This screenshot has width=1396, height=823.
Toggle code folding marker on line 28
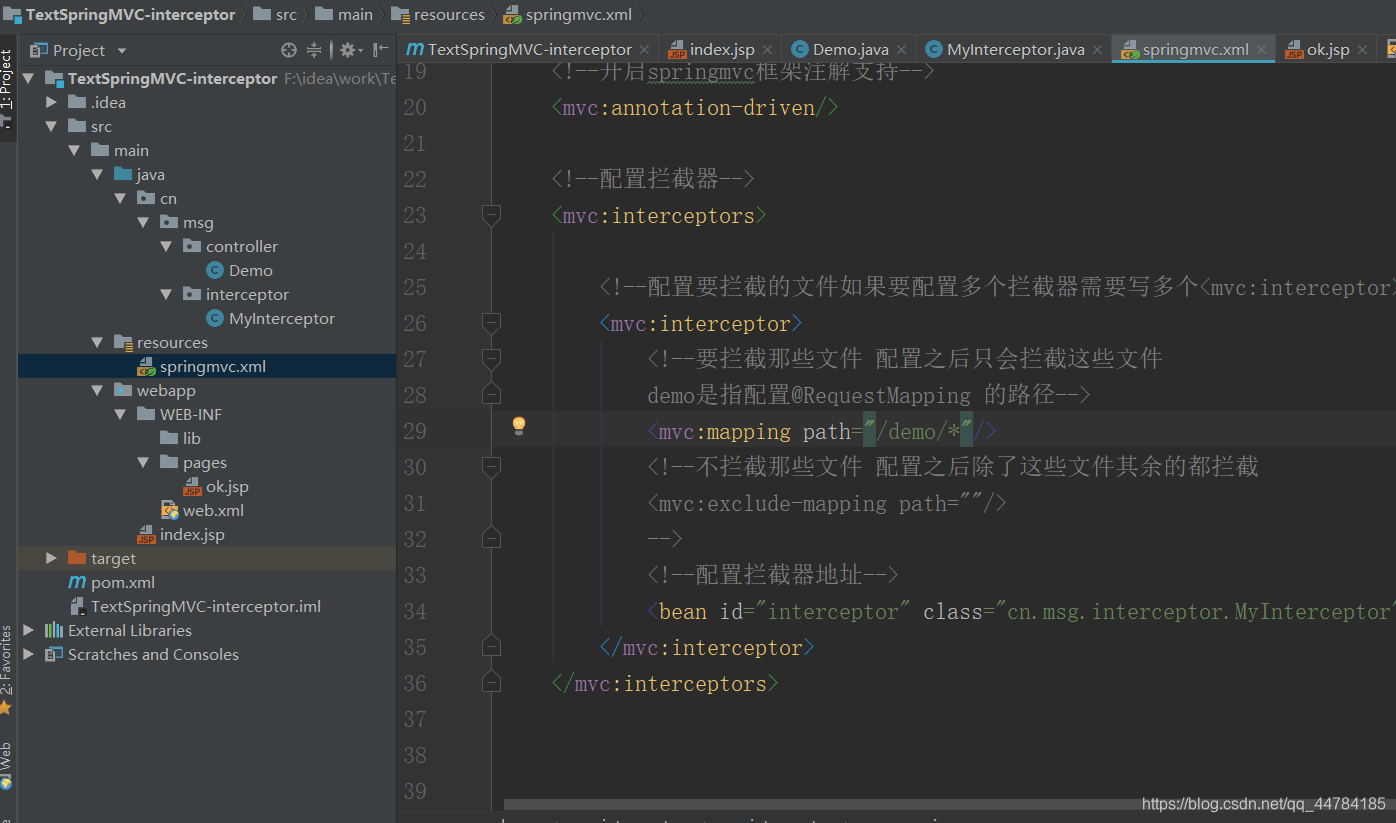click(x=491, y=395)
